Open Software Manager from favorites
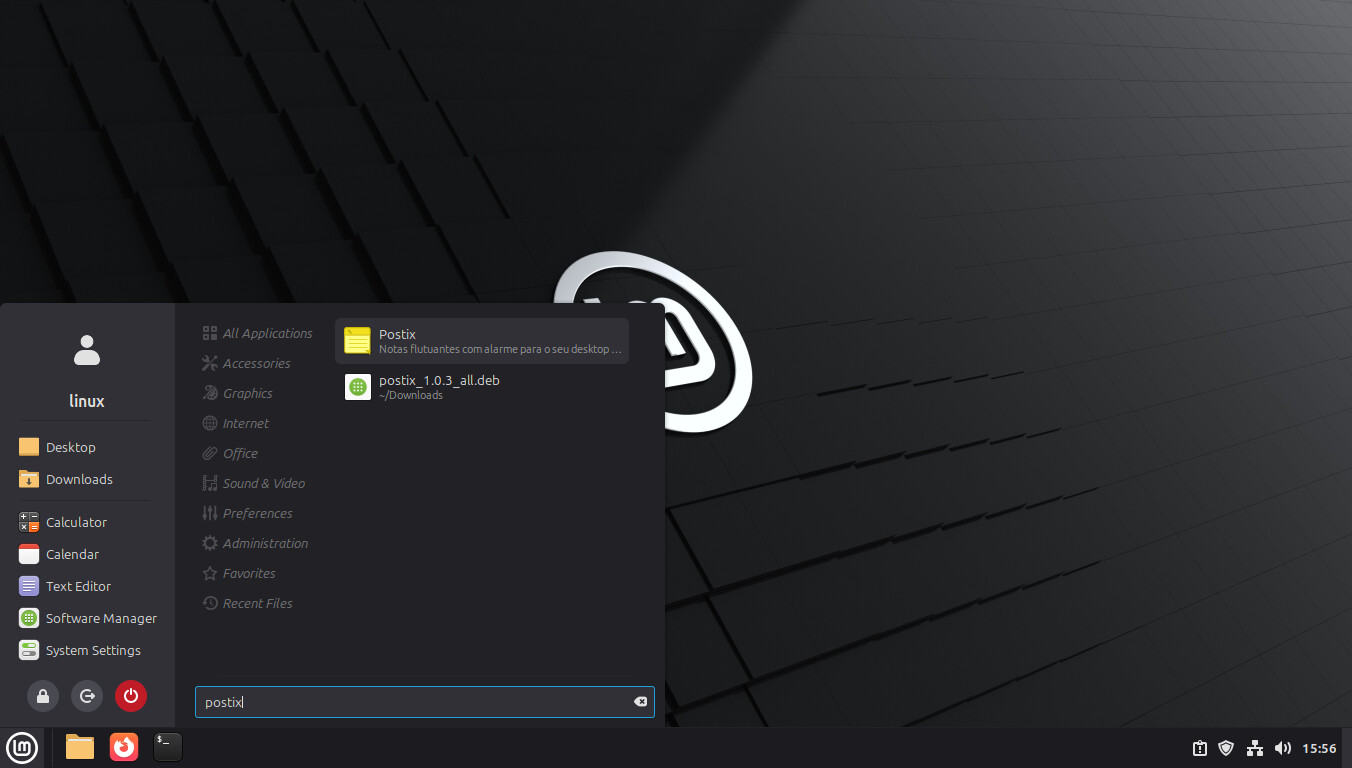 pos(87,618)
